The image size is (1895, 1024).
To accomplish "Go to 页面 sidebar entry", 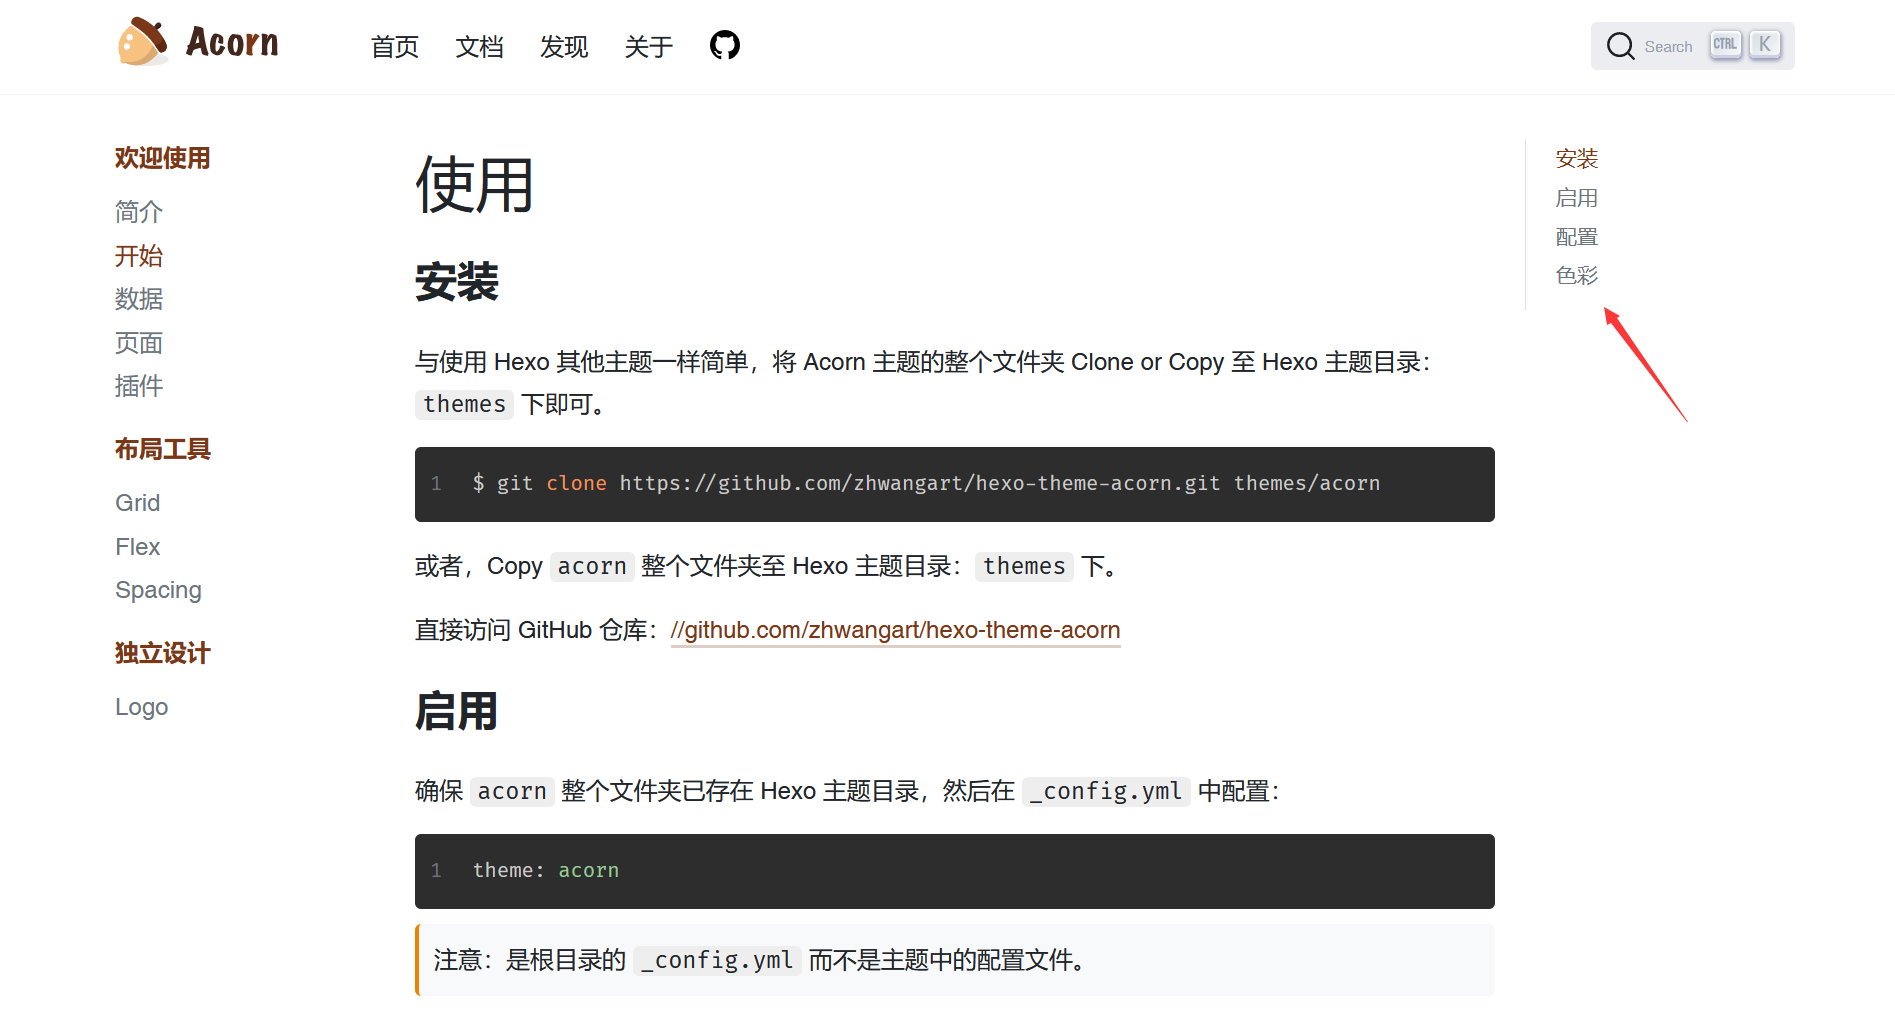I will [x=139, y=343].
